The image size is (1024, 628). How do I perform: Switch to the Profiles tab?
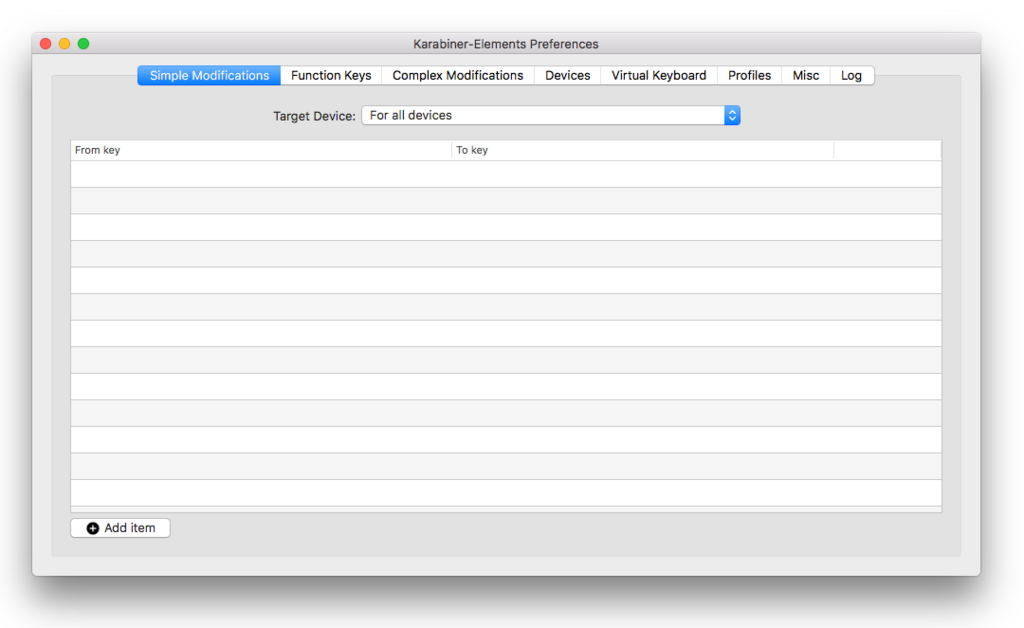click(750, 76)
